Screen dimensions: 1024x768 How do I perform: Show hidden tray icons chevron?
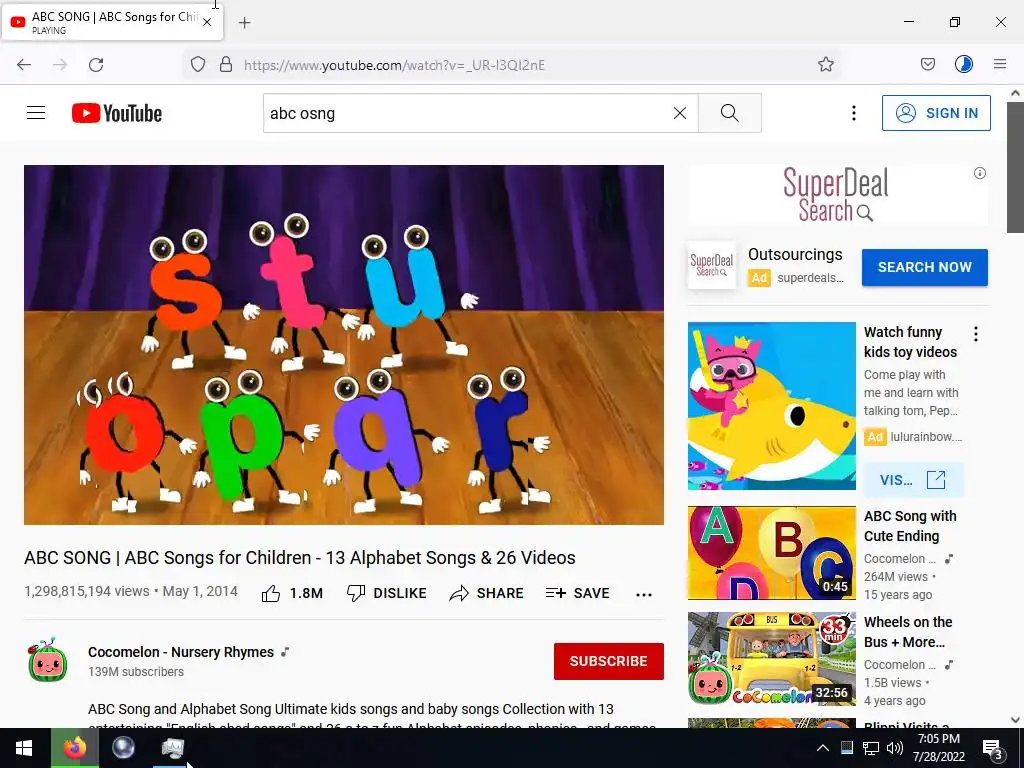click(x=823, y=748)
